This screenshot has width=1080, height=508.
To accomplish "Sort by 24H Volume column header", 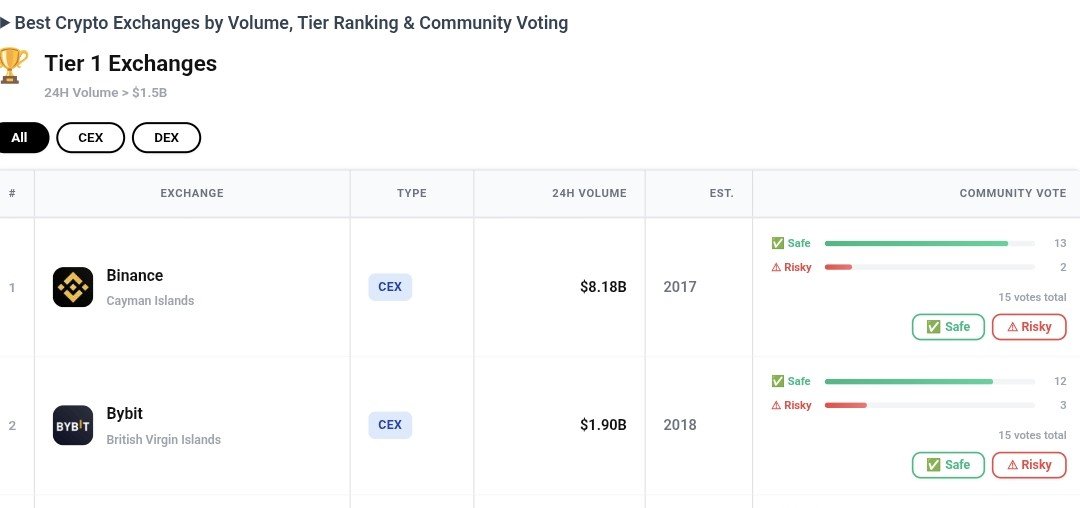I will 590,193.
